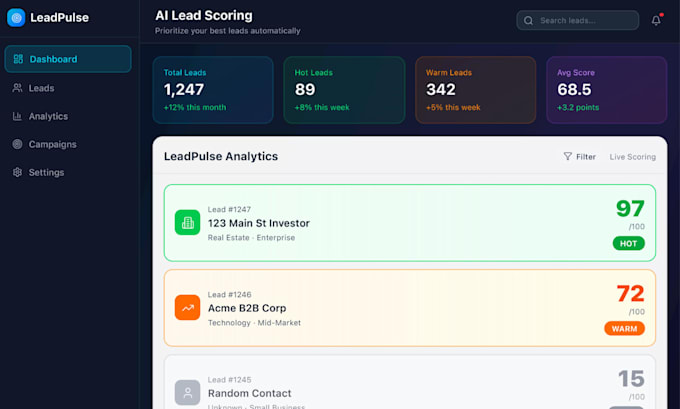Click the Lead #1246 label
Screen dimensions: 680x409
[229, 294]
